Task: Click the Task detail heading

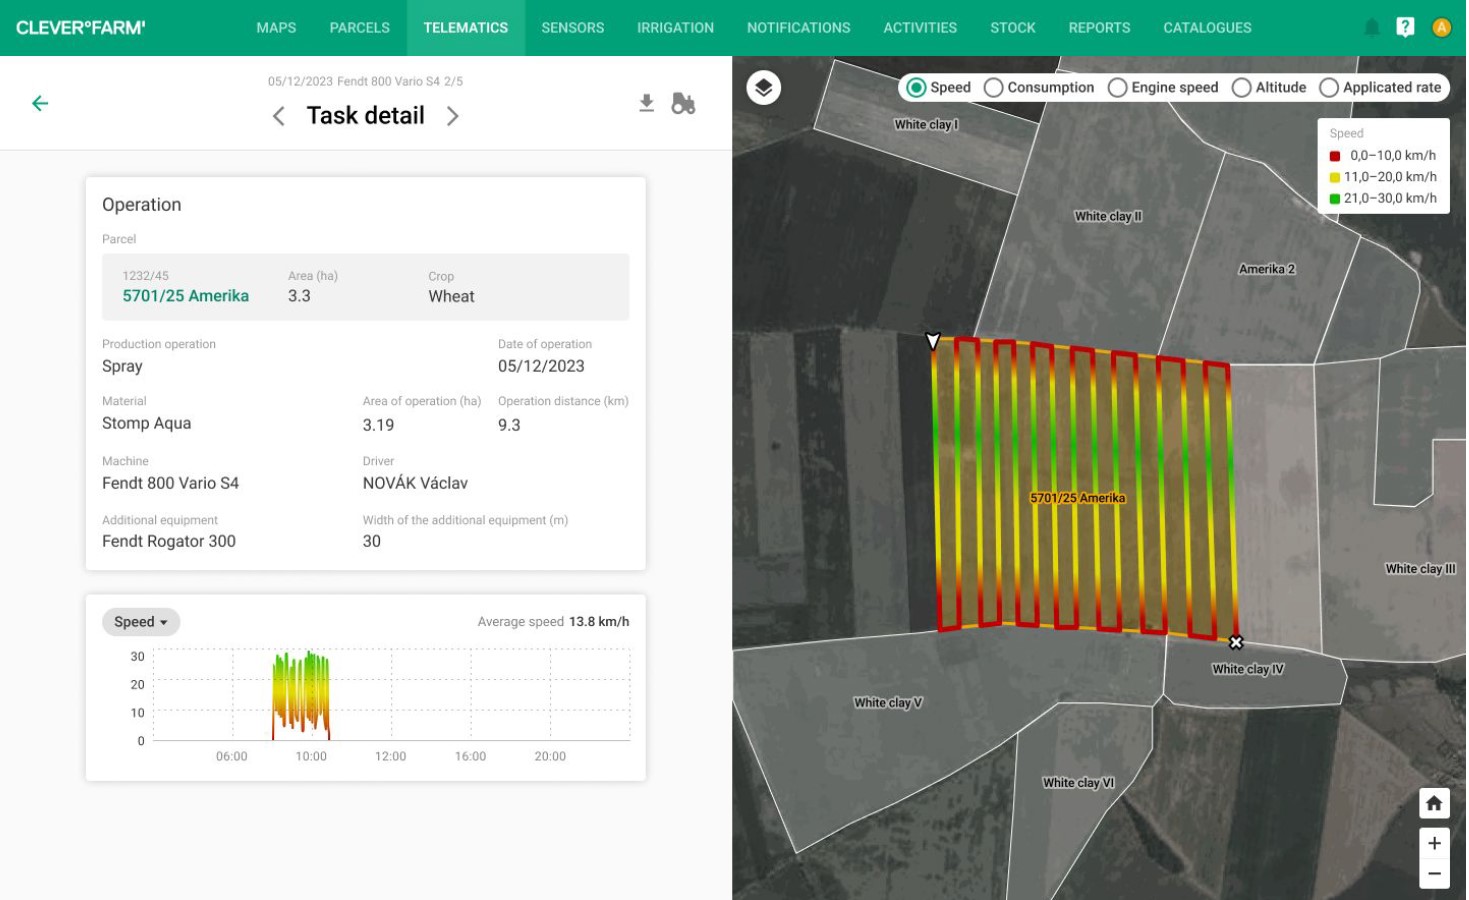Action: (366, 116)
